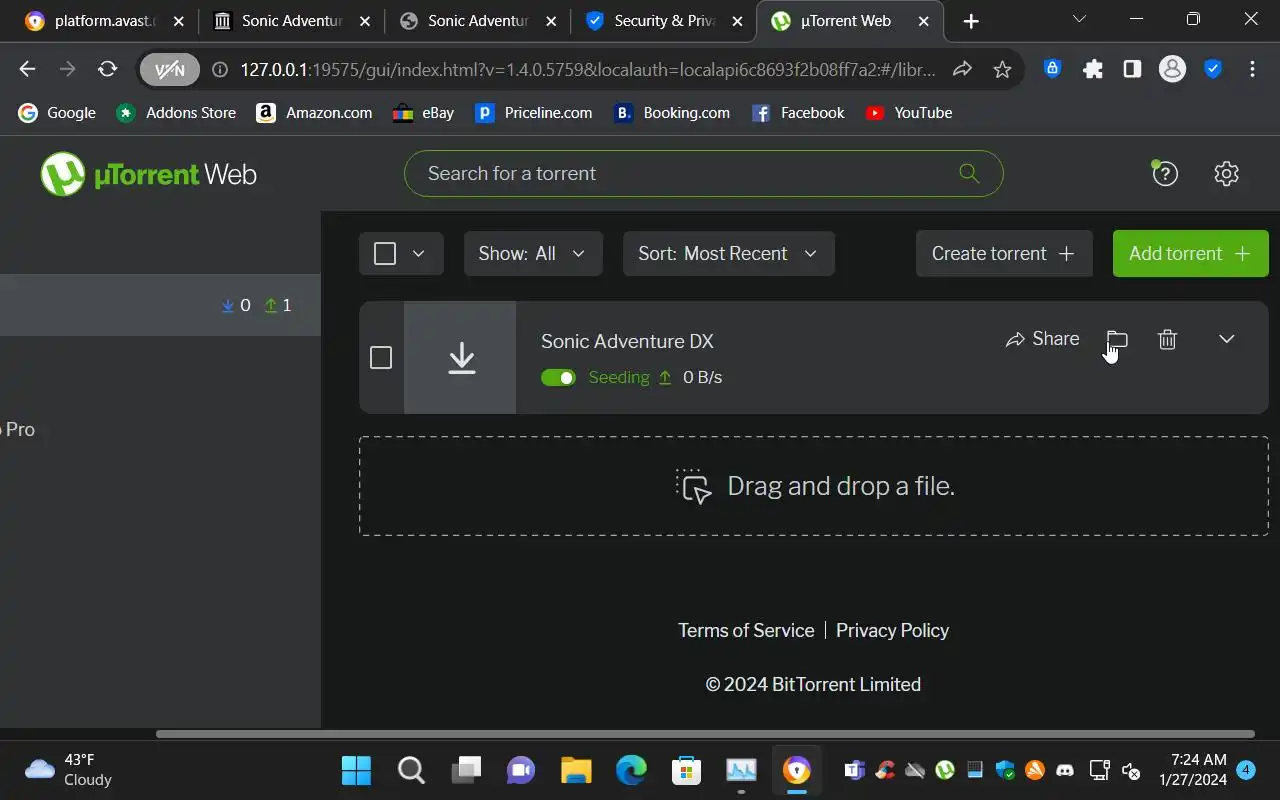
Task: Click the VPN badge in address bar
Action: (x=170, y=69)
